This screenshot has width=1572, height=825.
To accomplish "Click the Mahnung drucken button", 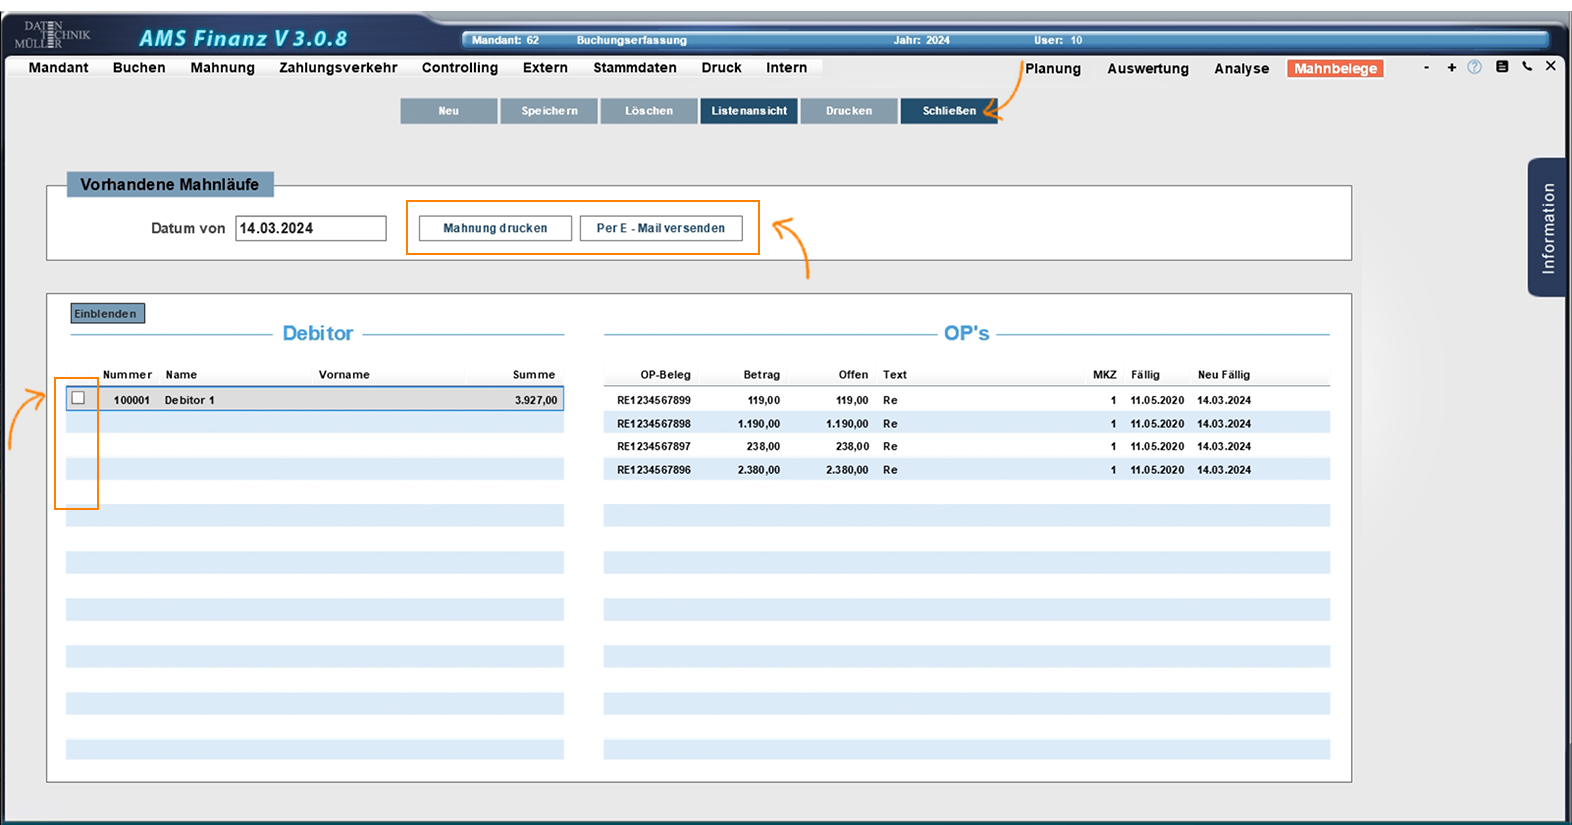I will tap(495, 228).
